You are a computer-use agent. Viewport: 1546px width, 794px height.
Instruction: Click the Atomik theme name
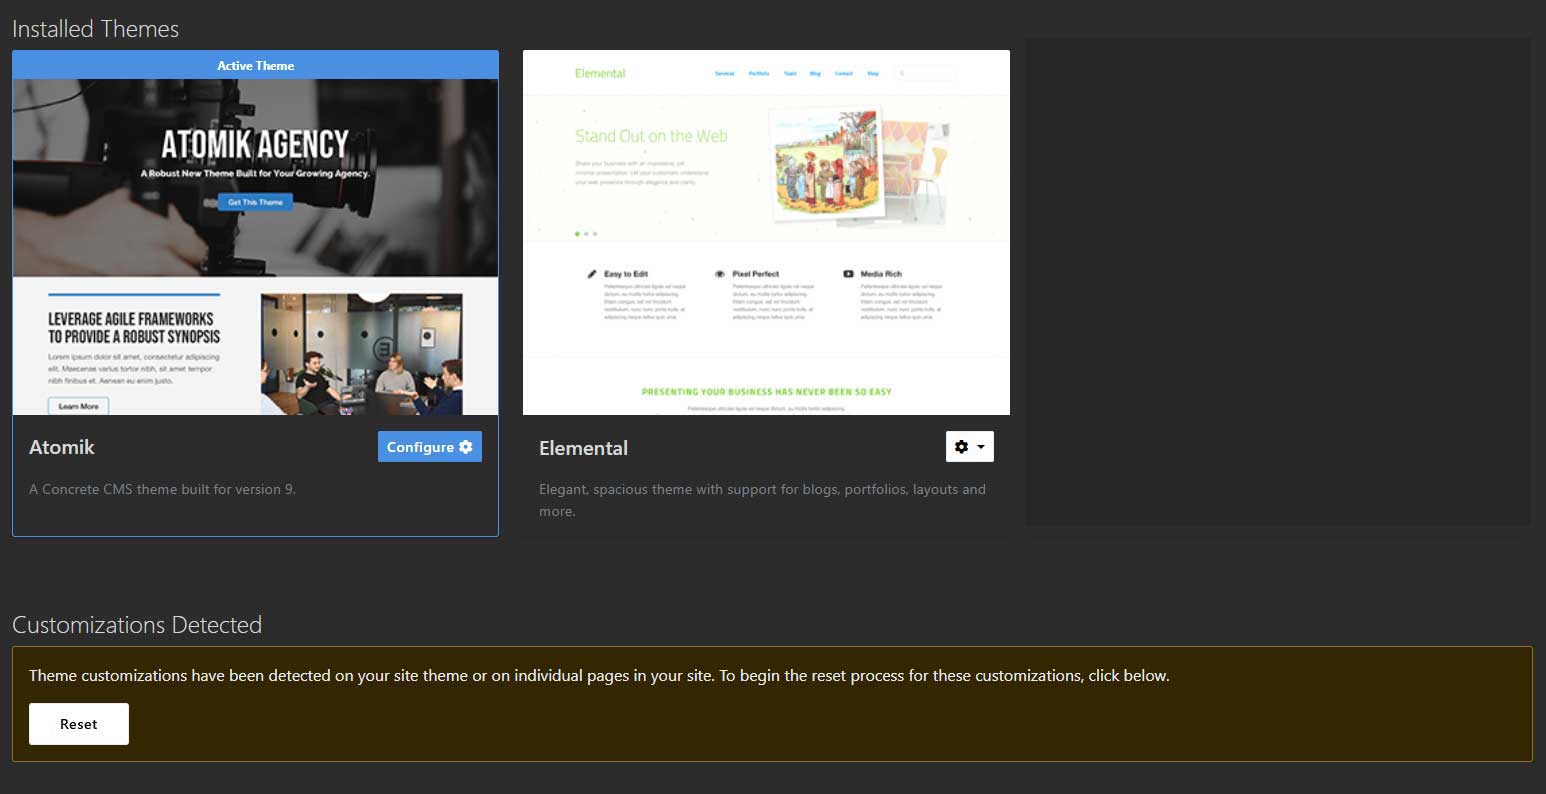pyautogui.click(x=62, y=447)
